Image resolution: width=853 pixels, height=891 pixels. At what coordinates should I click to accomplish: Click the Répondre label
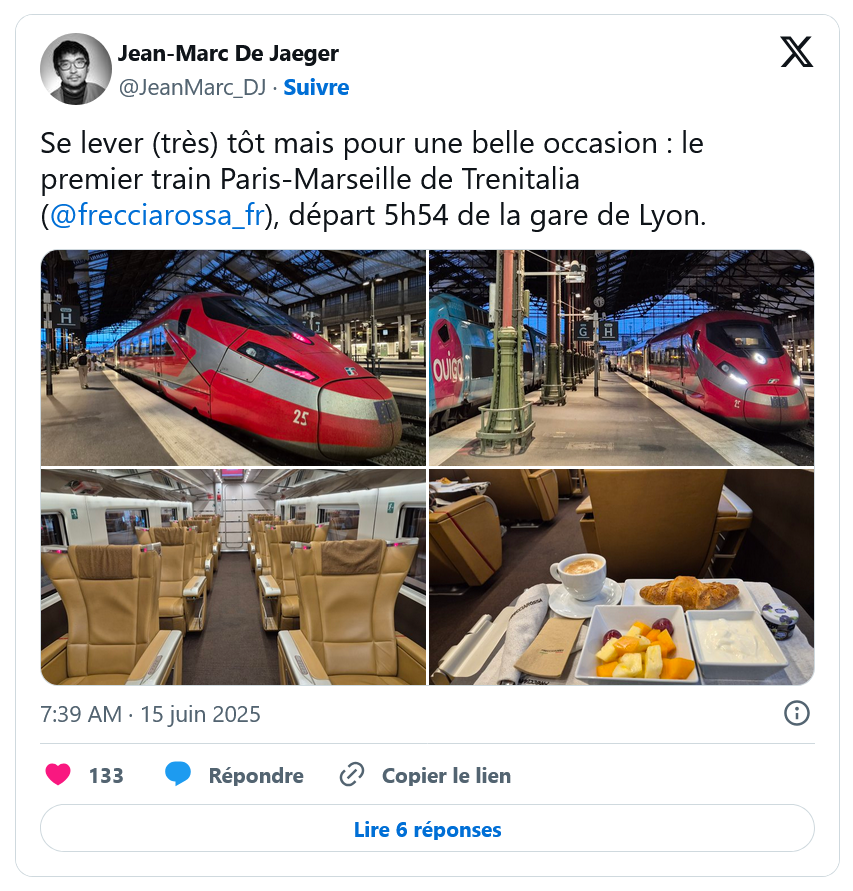(256, 776)
